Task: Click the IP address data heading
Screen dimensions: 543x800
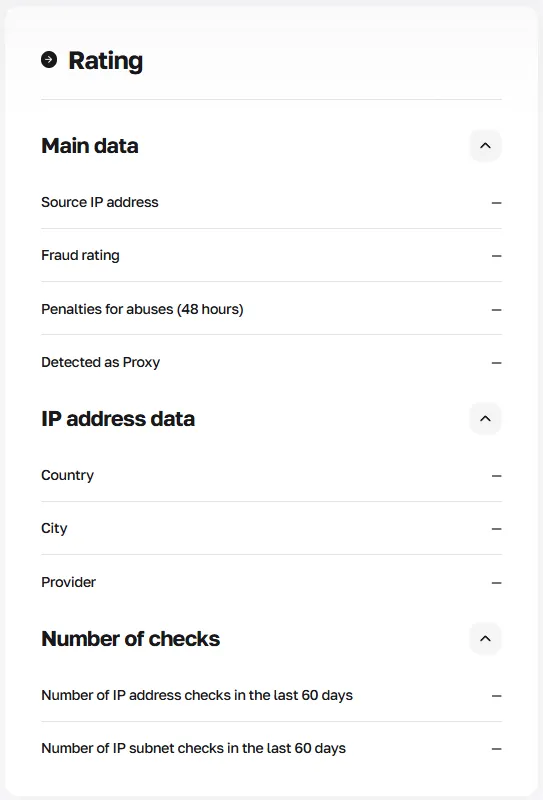Action: (118, 419)
